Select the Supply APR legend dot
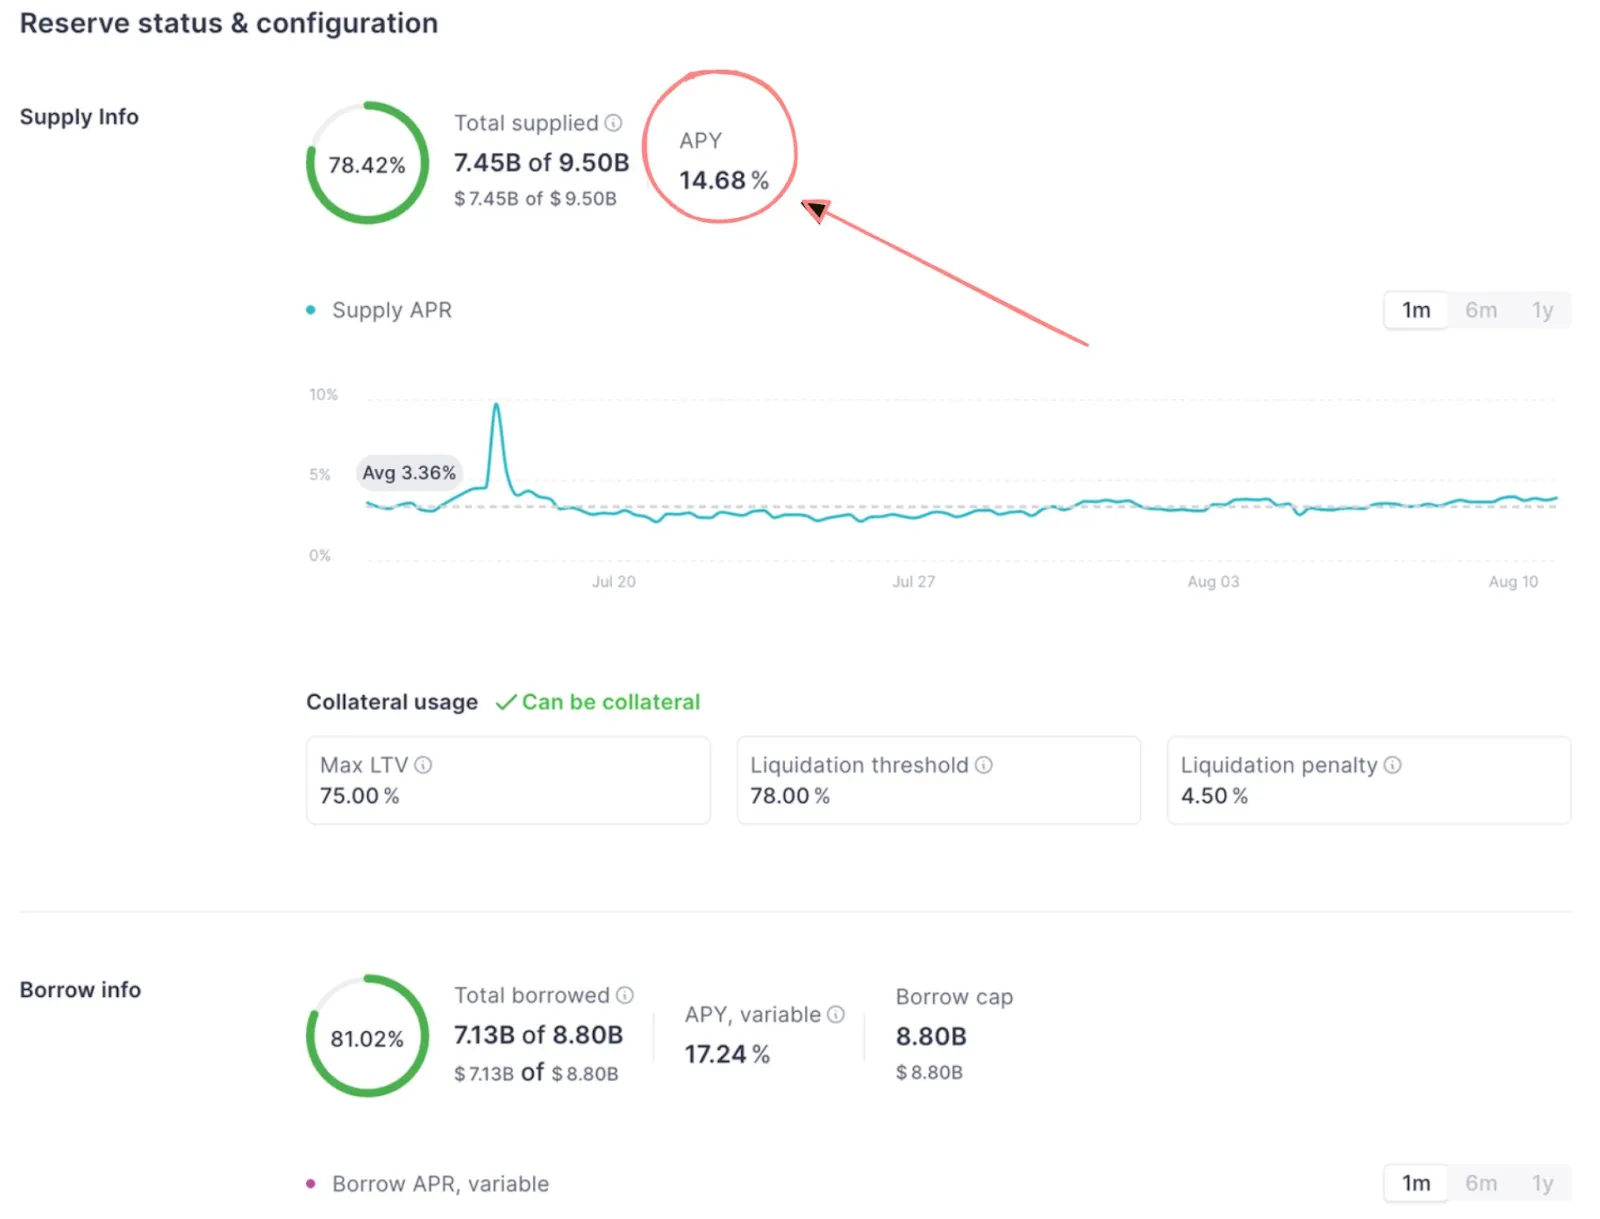 click(x=310, y=310)
